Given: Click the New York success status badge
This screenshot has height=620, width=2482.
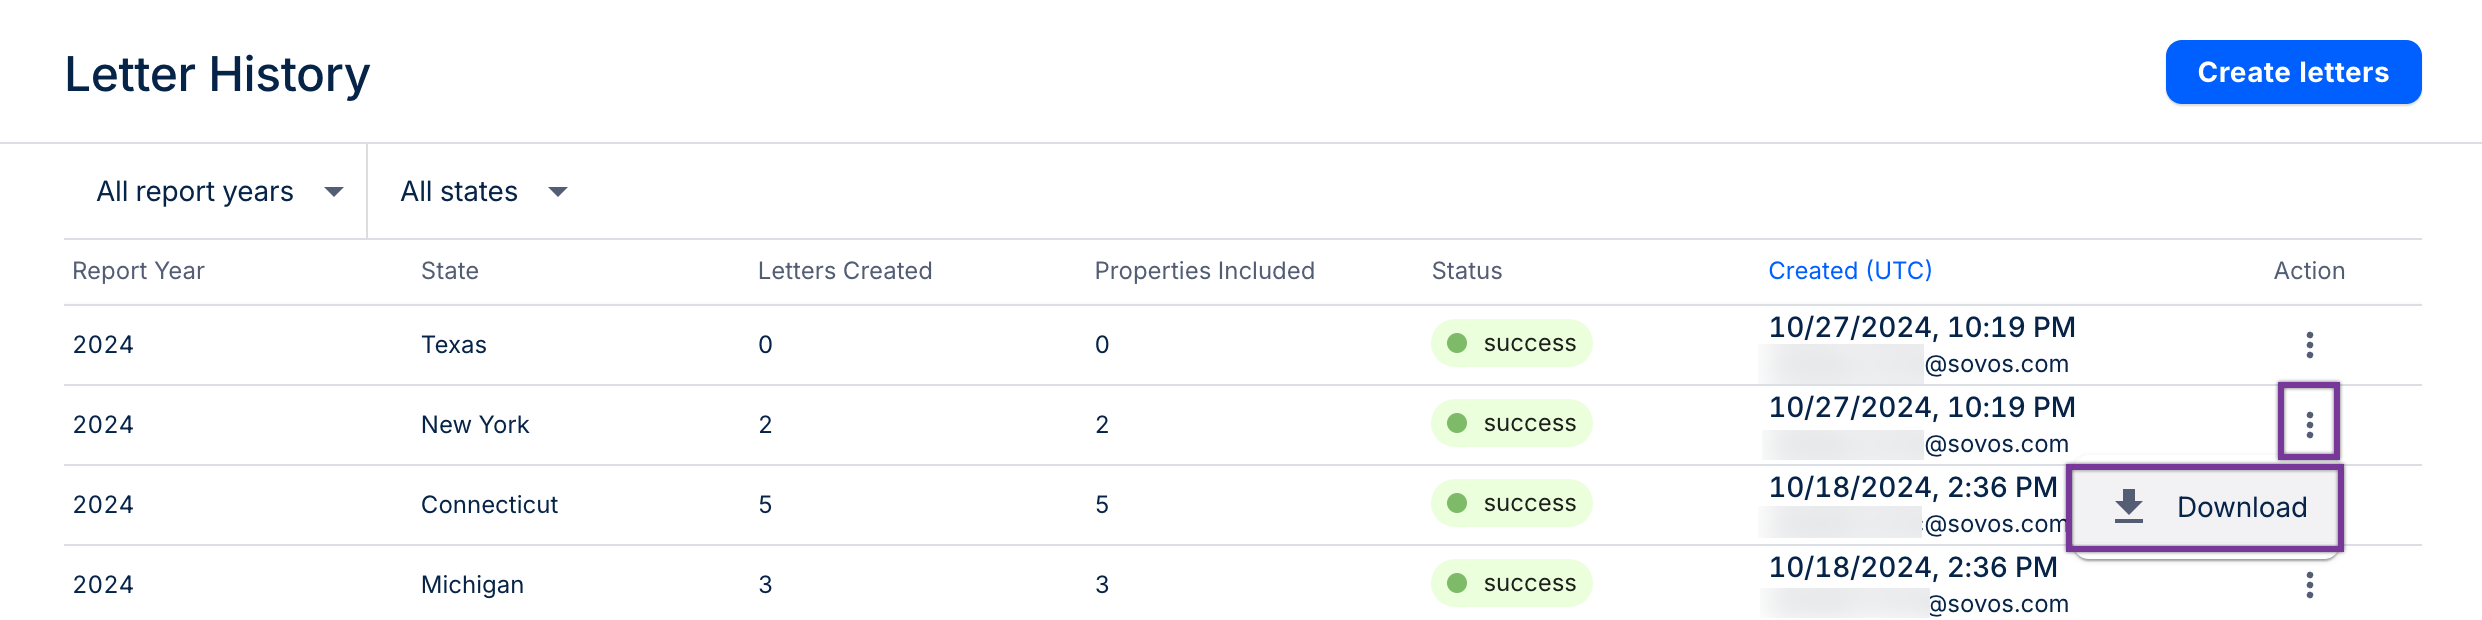Looking at the screenshot, I should (x=1511, y=423).
